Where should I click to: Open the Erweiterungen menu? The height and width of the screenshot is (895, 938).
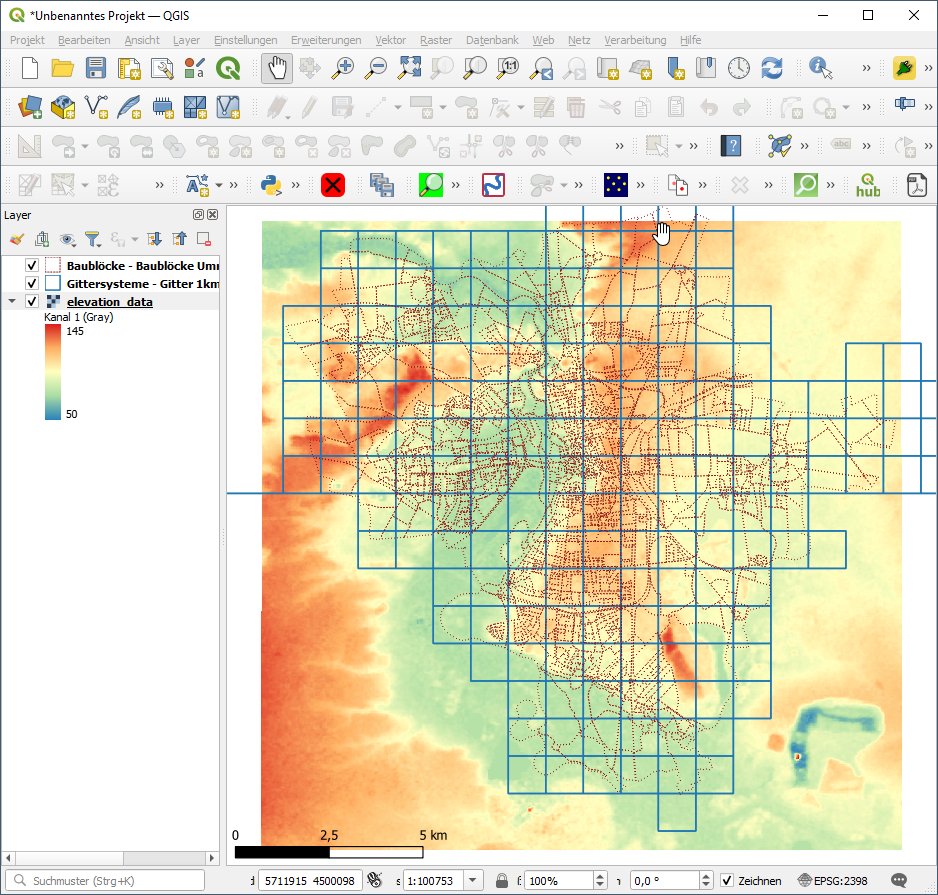[326, 40]
